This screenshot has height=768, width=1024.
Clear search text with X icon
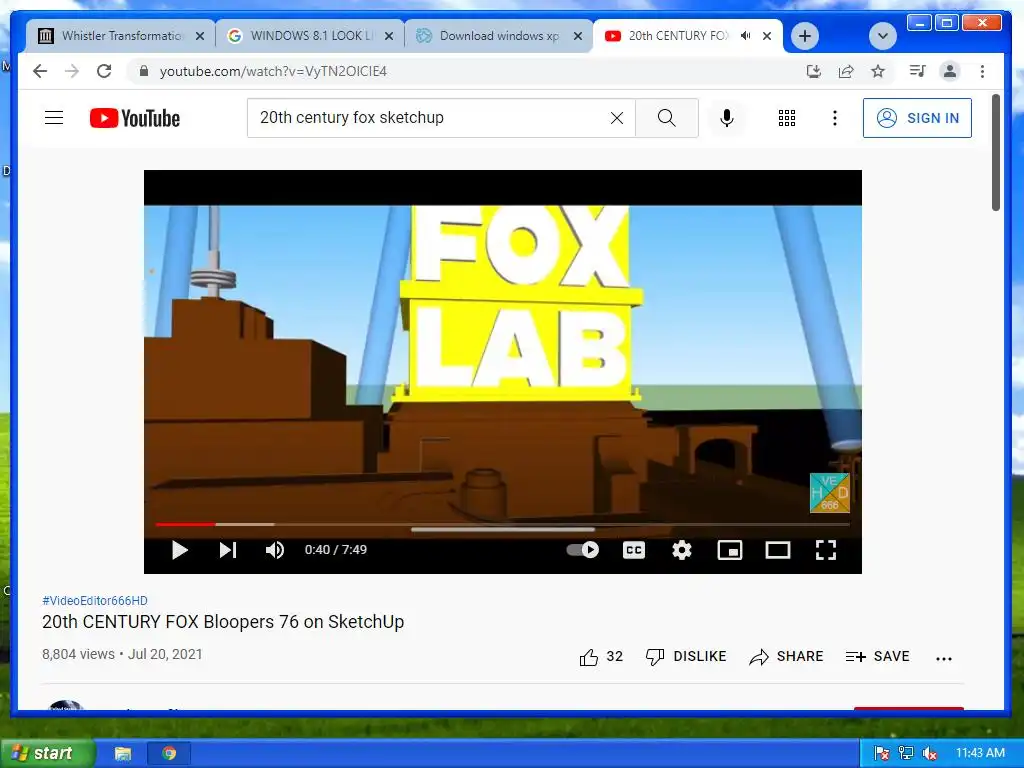click(616, 118)
